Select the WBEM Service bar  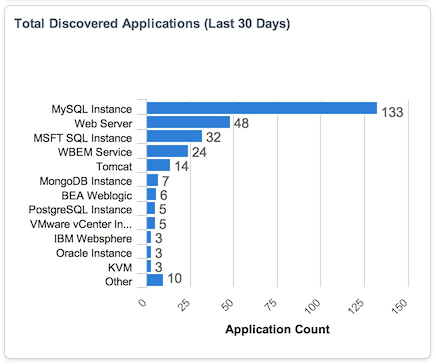click(167, 151)
